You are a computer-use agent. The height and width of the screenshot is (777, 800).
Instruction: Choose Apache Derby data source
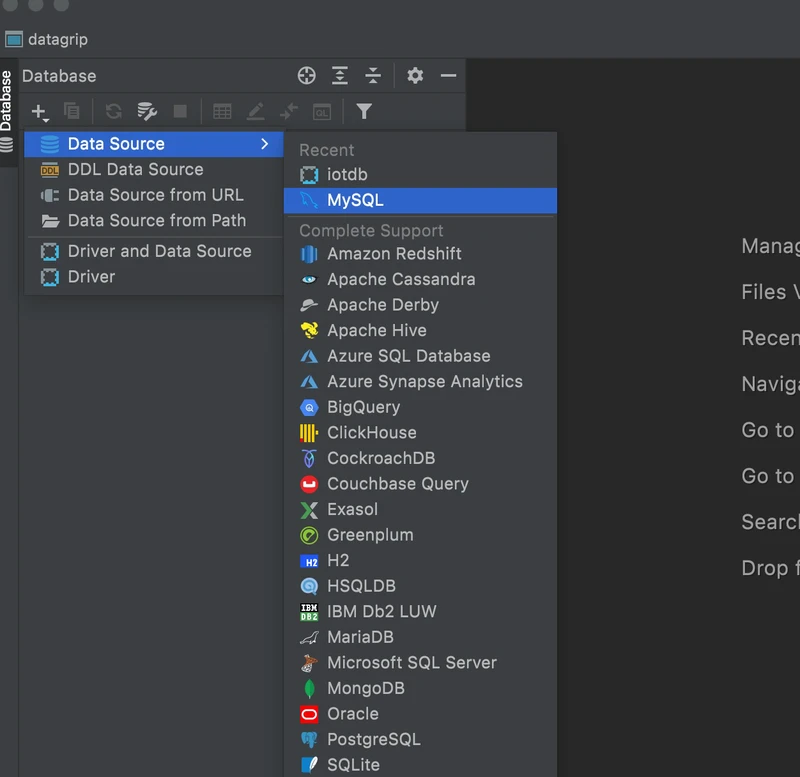tap(420, 305)
